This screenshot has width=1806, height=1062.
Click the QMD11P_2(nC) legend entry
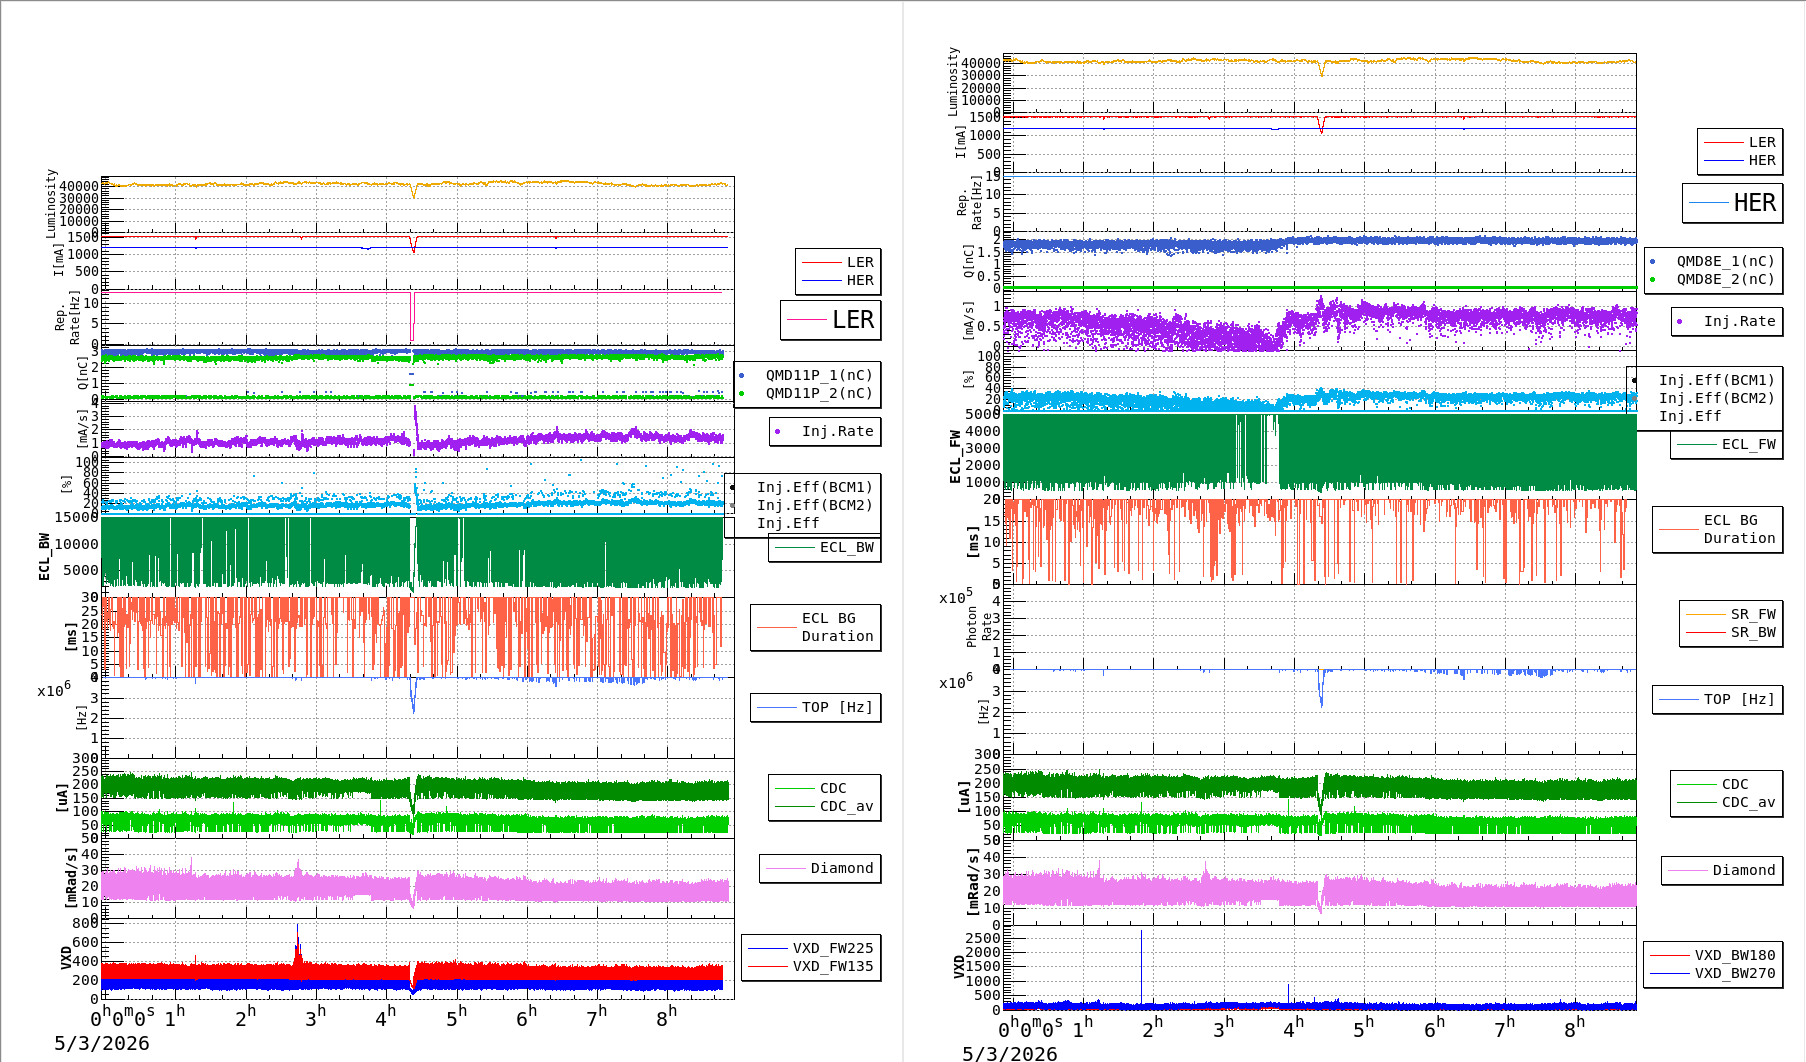[806, 393]
